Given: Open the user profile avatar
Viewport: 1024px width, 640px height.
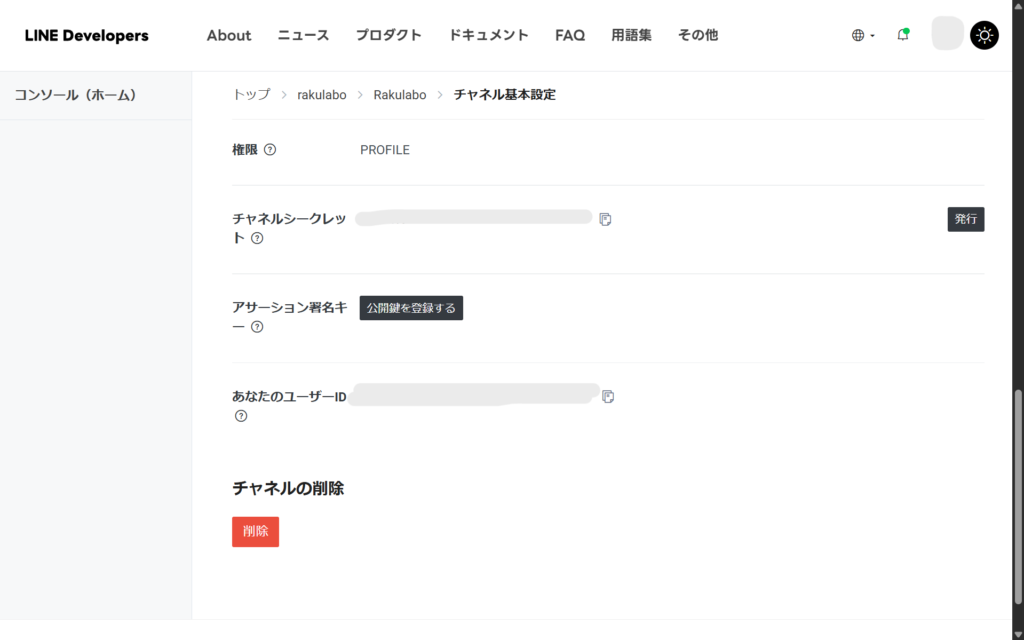Looking at the screenshot, I should pyautogui.click(x=946, y=35).
